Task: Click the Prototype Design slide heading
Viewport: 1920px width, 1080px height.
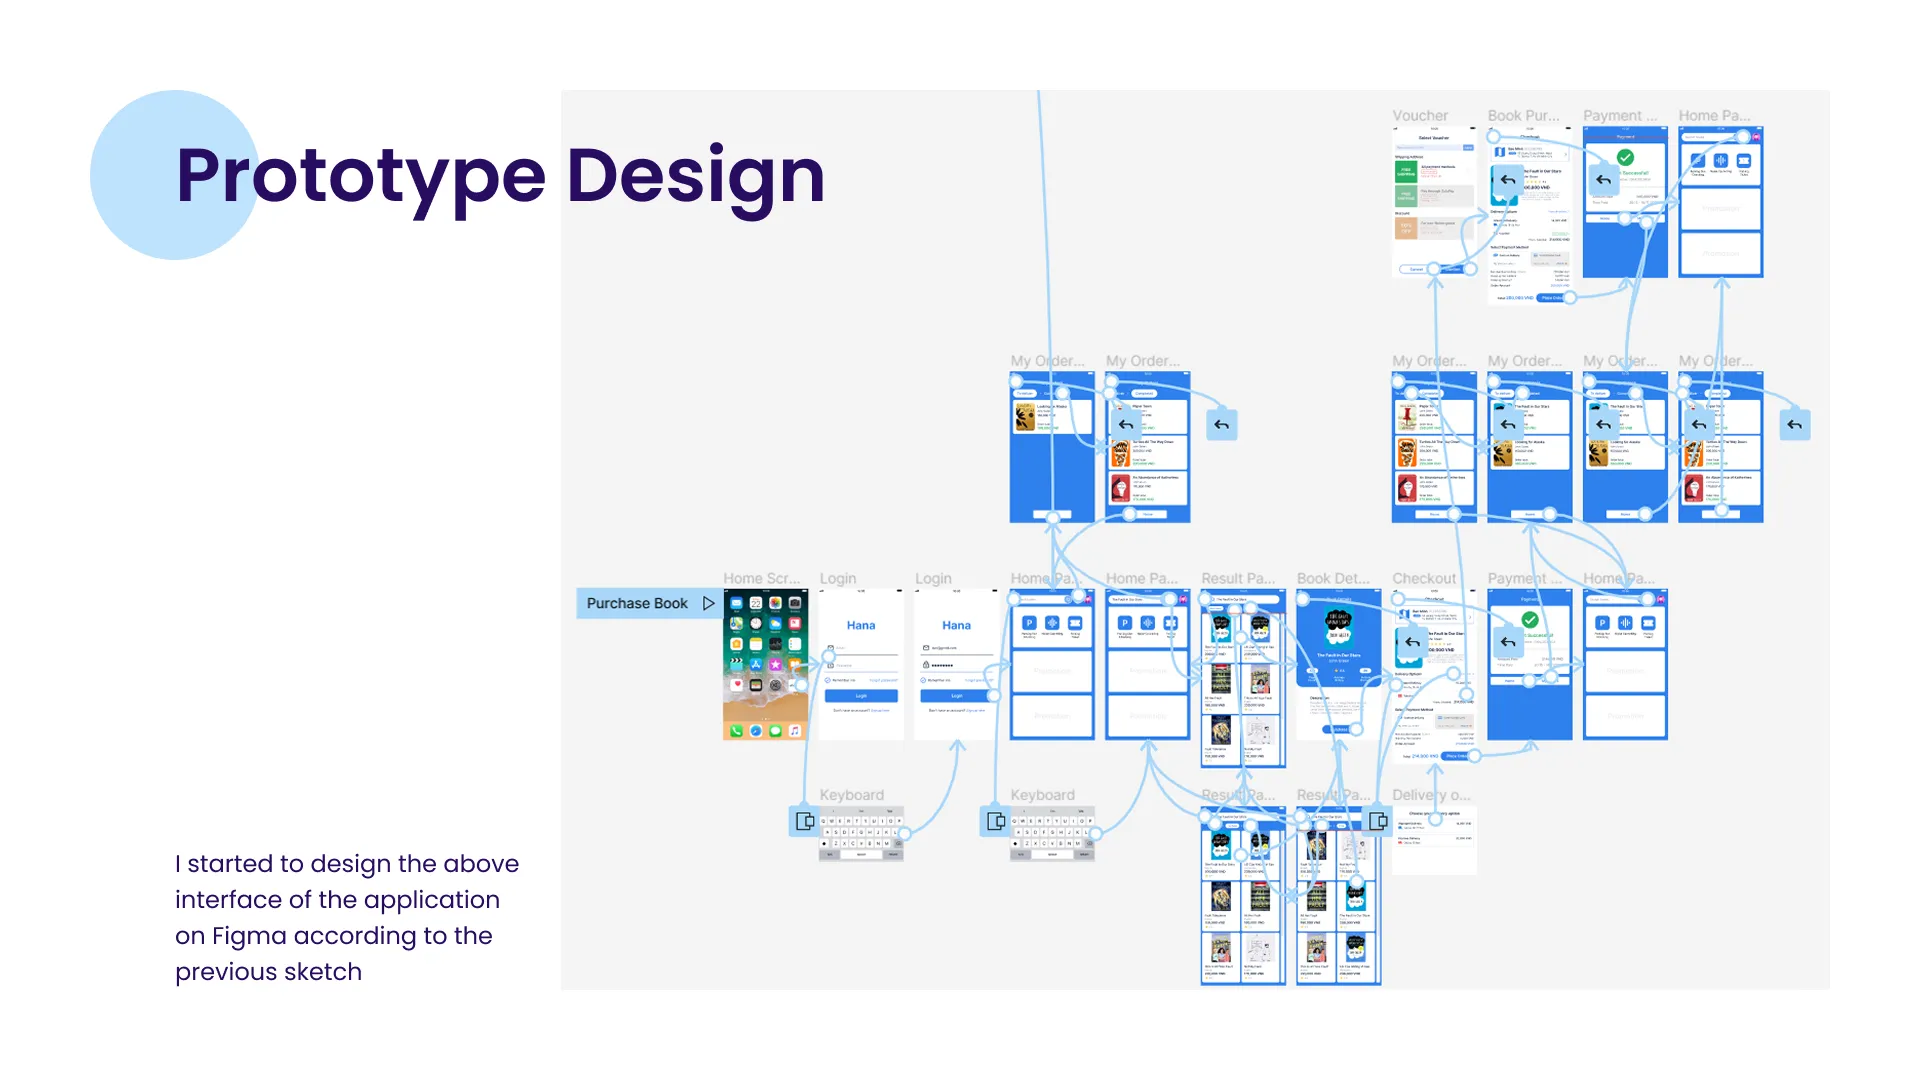Action: [x=500, y=176]
